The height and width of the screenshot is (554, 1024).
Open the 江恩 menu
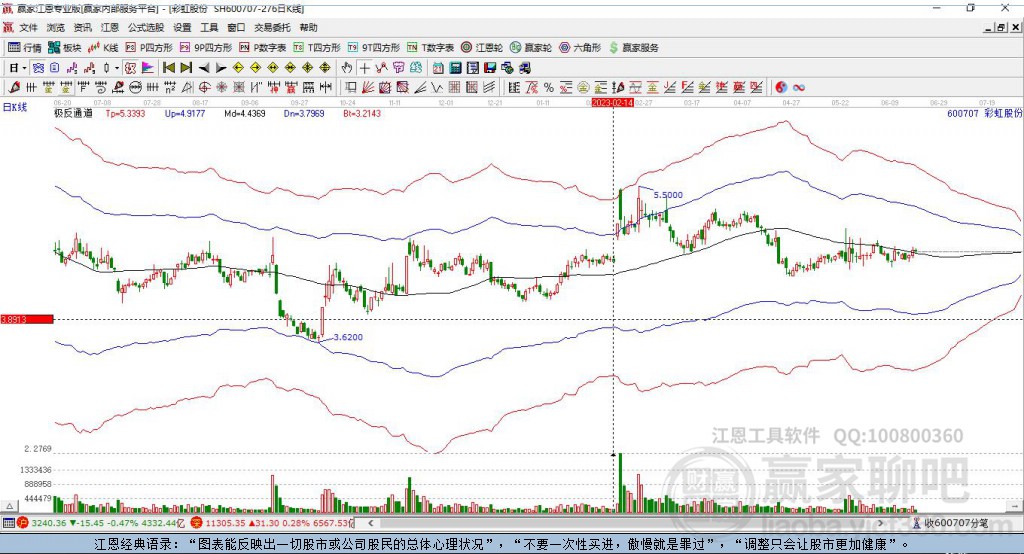pyautogui.click(x=110, y=27)
